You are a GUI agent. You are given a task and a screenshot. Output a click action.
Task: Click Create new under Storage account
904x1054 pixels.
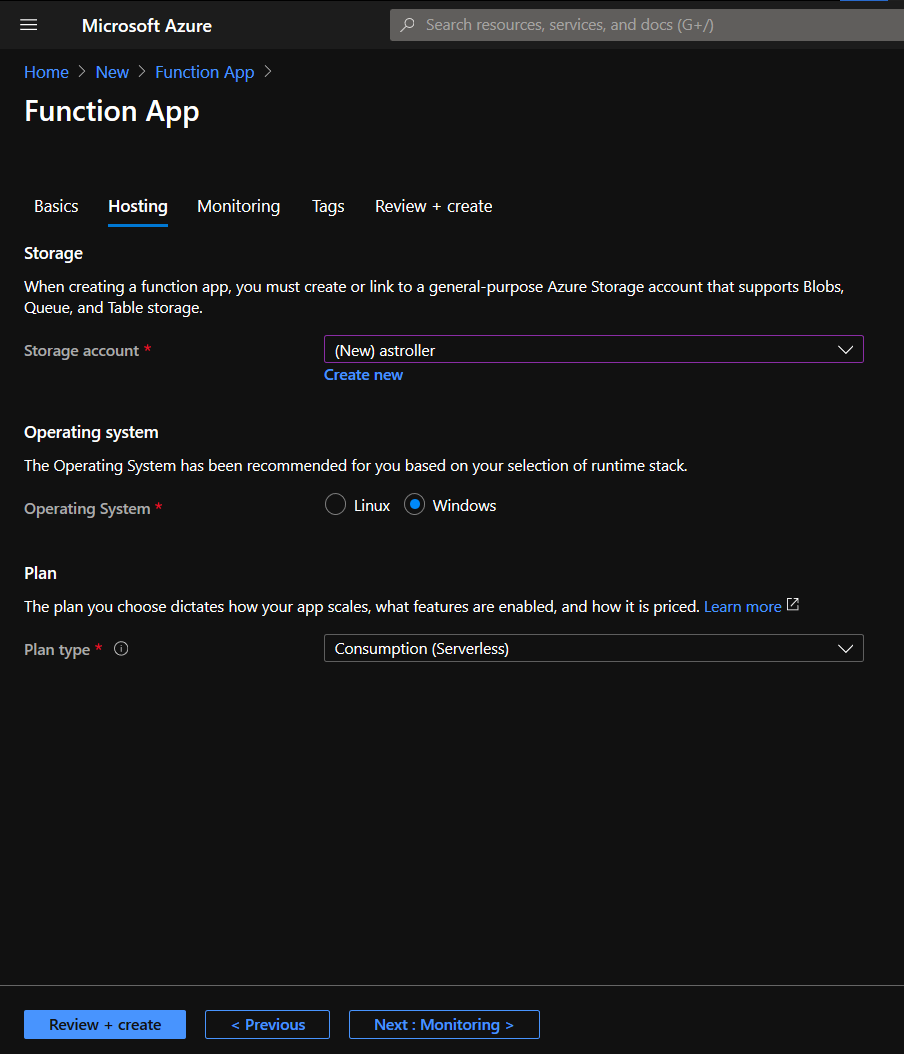pyautogui.click(x=363, y=374)
